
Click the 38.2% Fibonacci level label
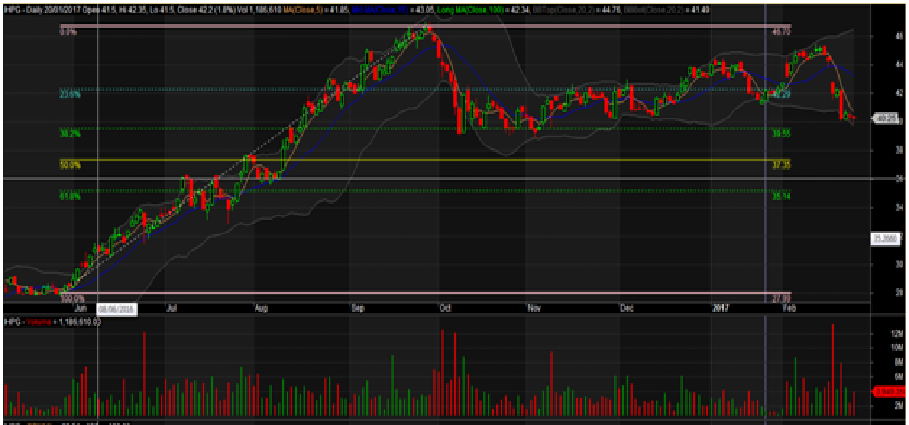[70, 132]
